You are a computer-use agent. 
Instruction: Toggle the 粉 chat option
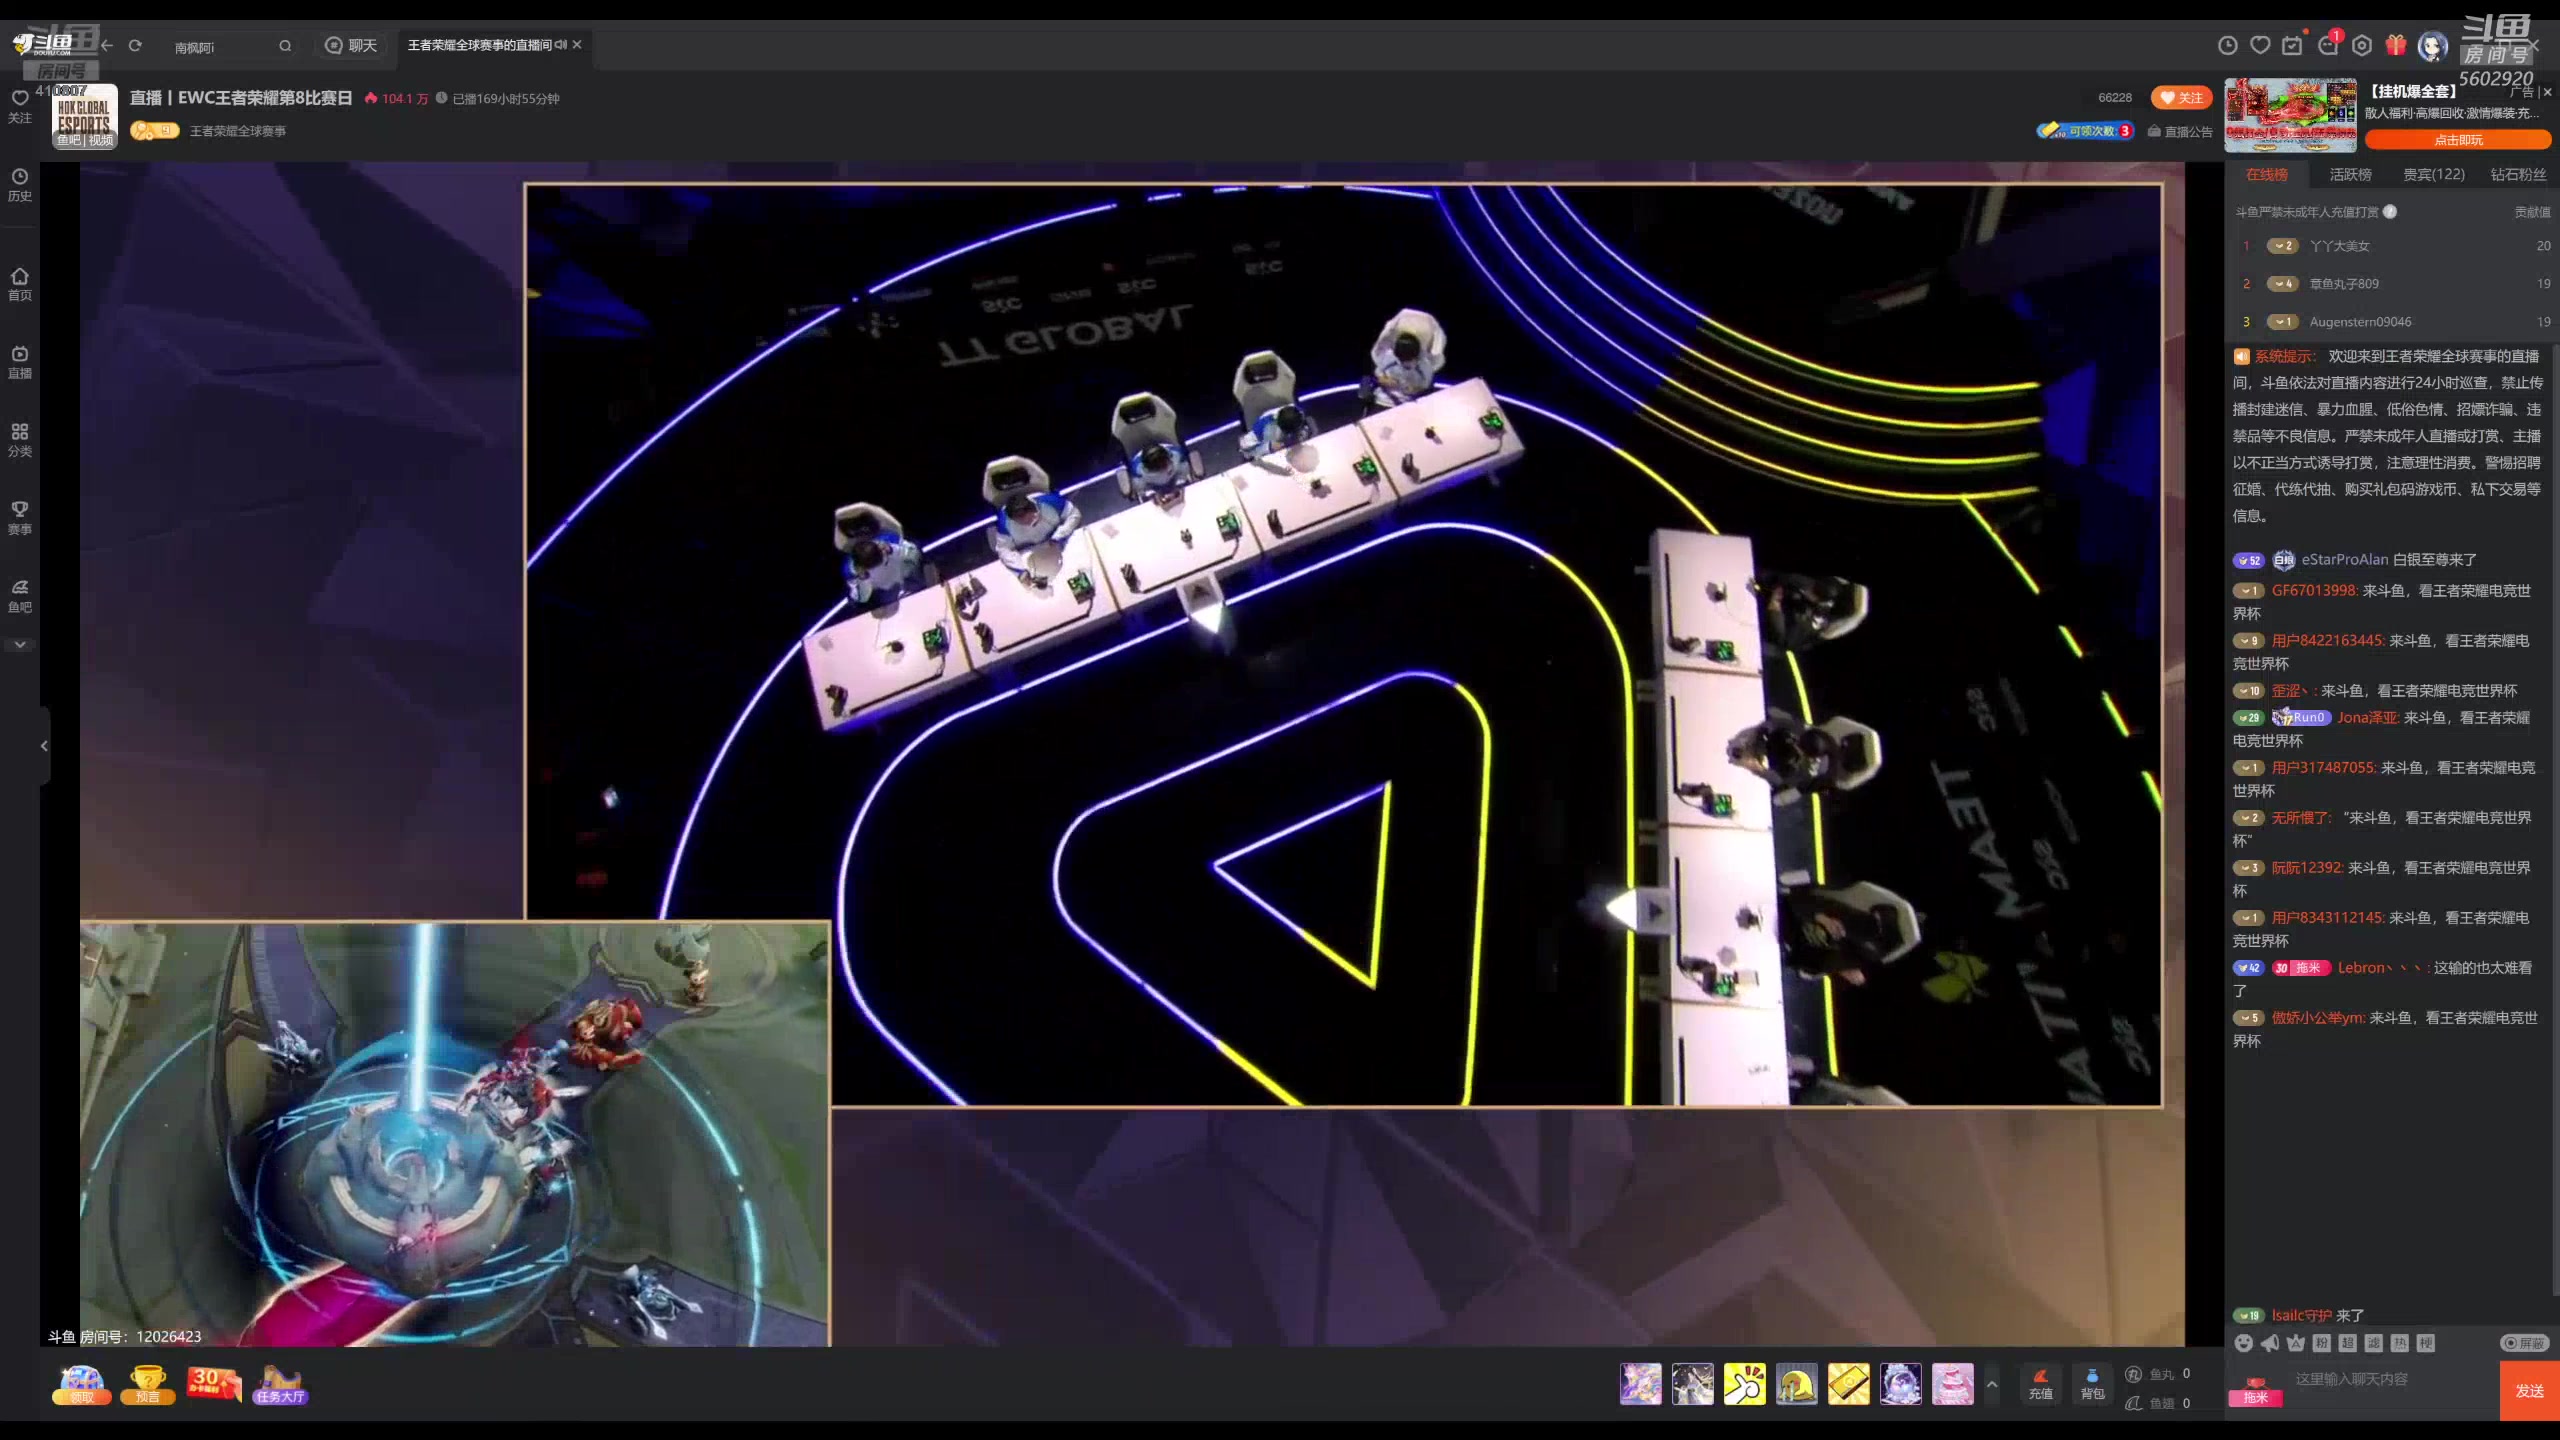pos(2322,1343)
